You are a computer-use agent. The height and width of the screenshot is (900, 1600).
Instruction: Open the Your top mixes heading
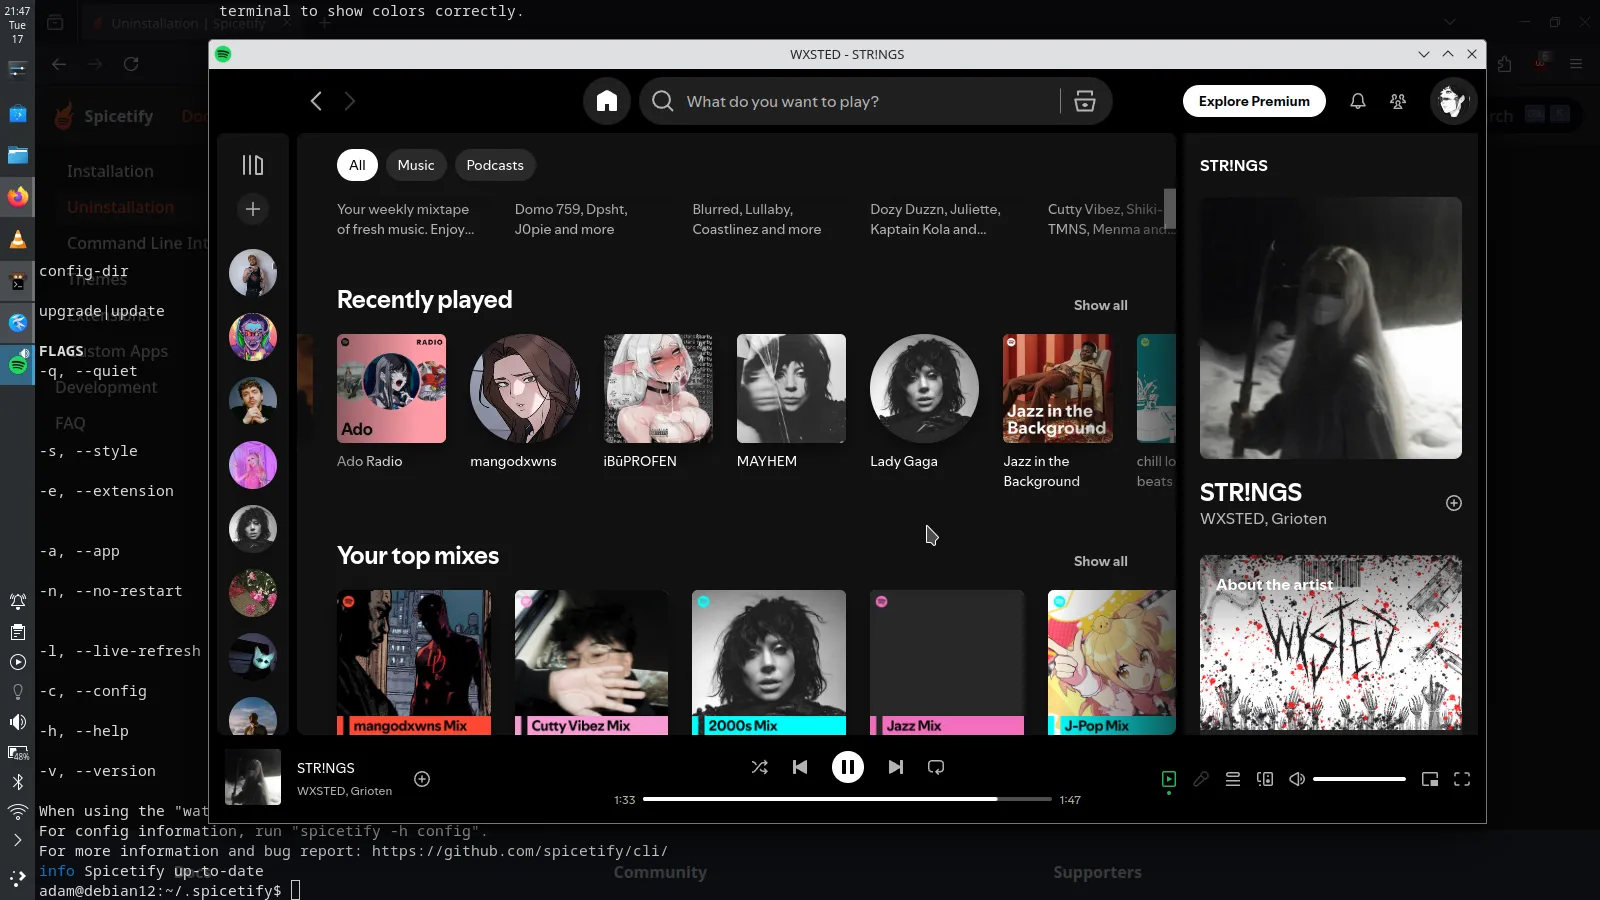tap(418, 556)
